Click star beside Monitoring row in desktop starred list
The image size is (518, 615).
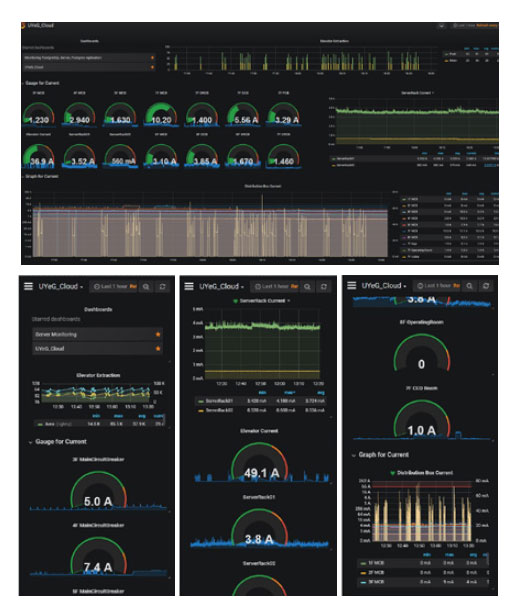[x=152, y=58]
